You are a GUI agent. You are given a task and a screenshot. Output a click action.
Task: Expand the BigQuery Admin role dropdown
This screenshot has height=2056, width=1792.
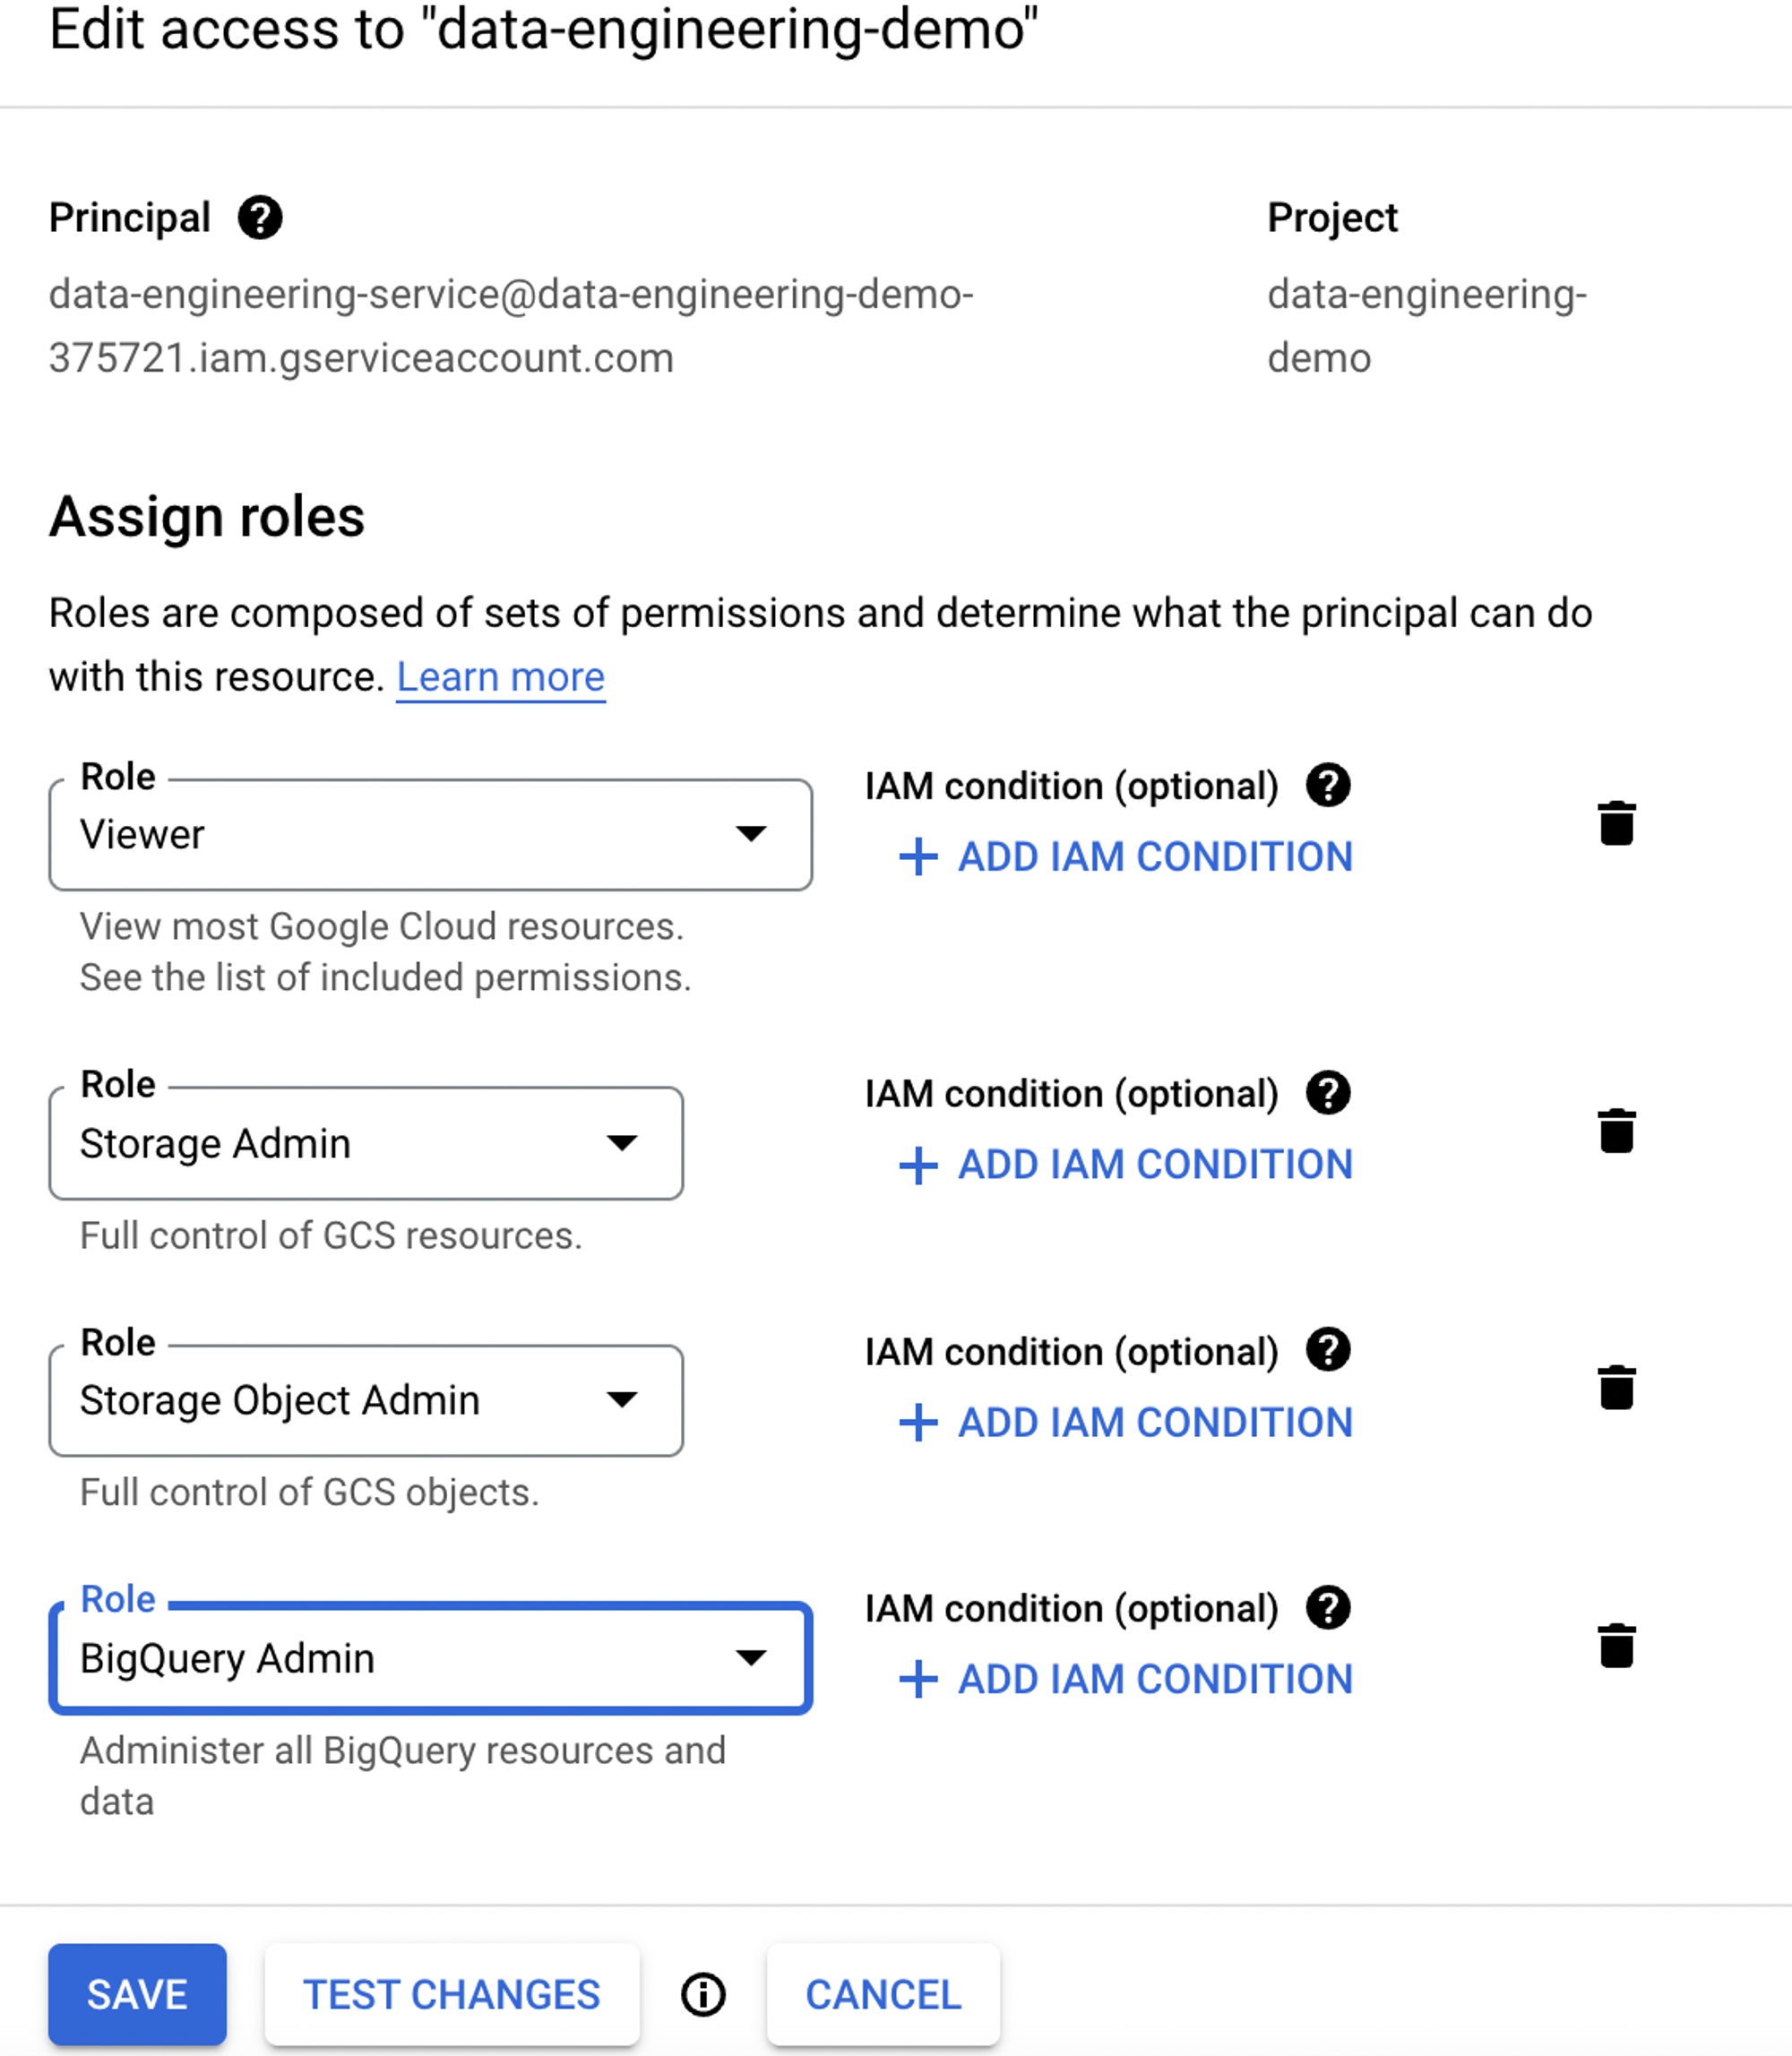[430, 1658]
